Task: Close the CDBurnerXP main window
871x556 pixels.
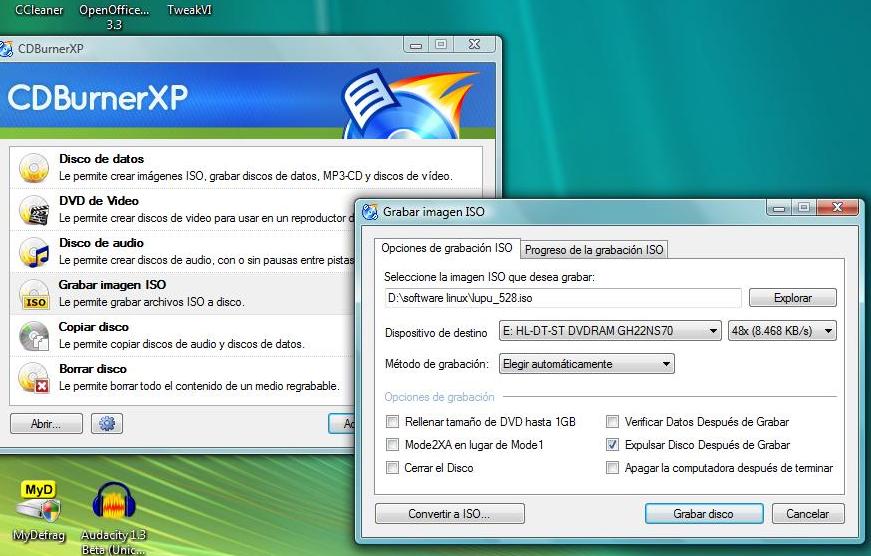Action: [x=474, y=44]
